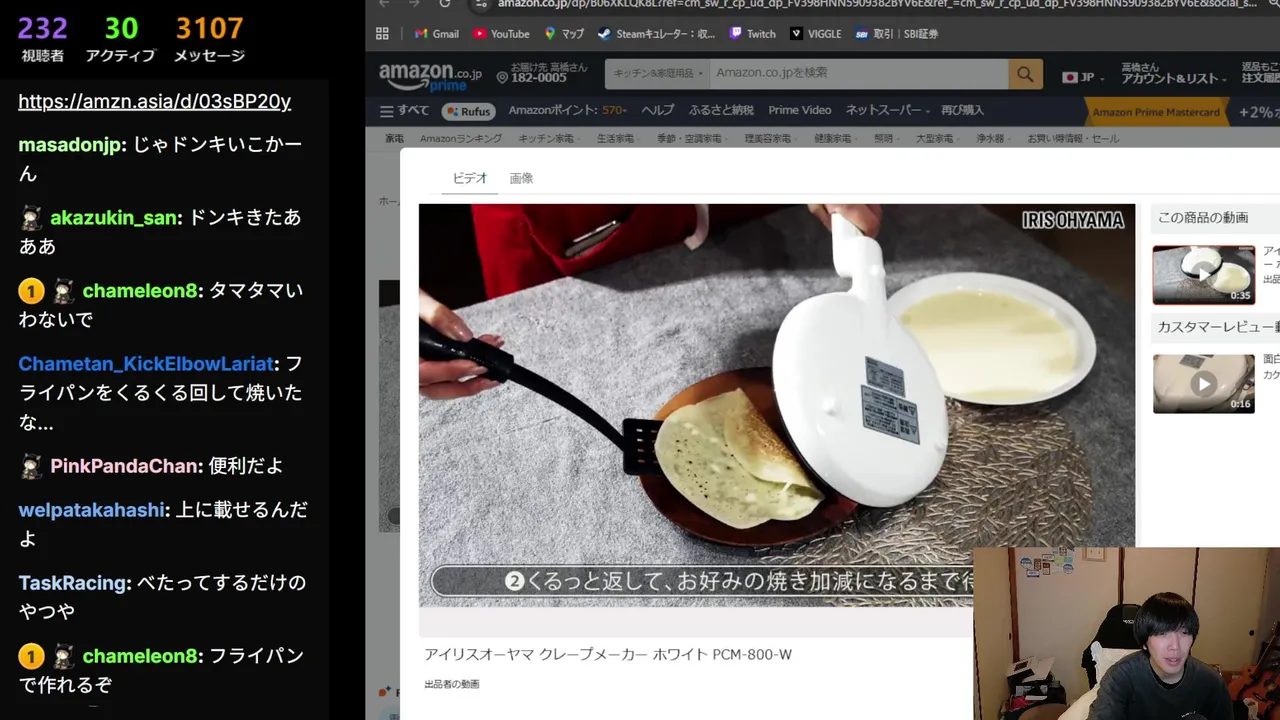Screen dimensions: 1280x720
Task: Open the YouTube bookmark
Action: click(502, 34)
